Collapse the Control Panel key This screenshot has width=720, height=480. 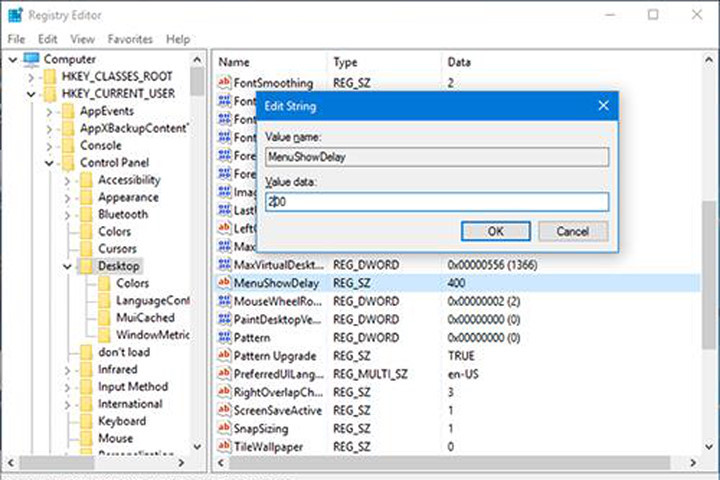[x=49, y=163]
